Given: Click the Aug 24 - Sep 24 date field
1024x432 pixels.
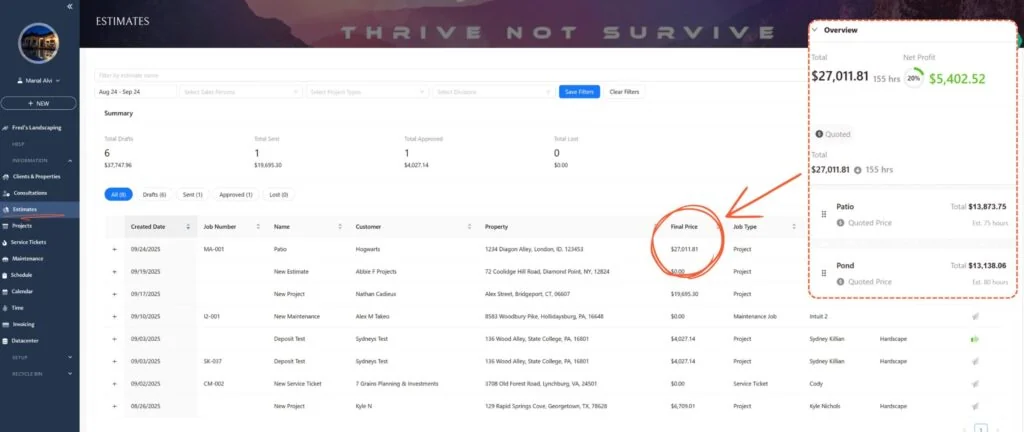Looking at the screenshot, I should [135, 92].
